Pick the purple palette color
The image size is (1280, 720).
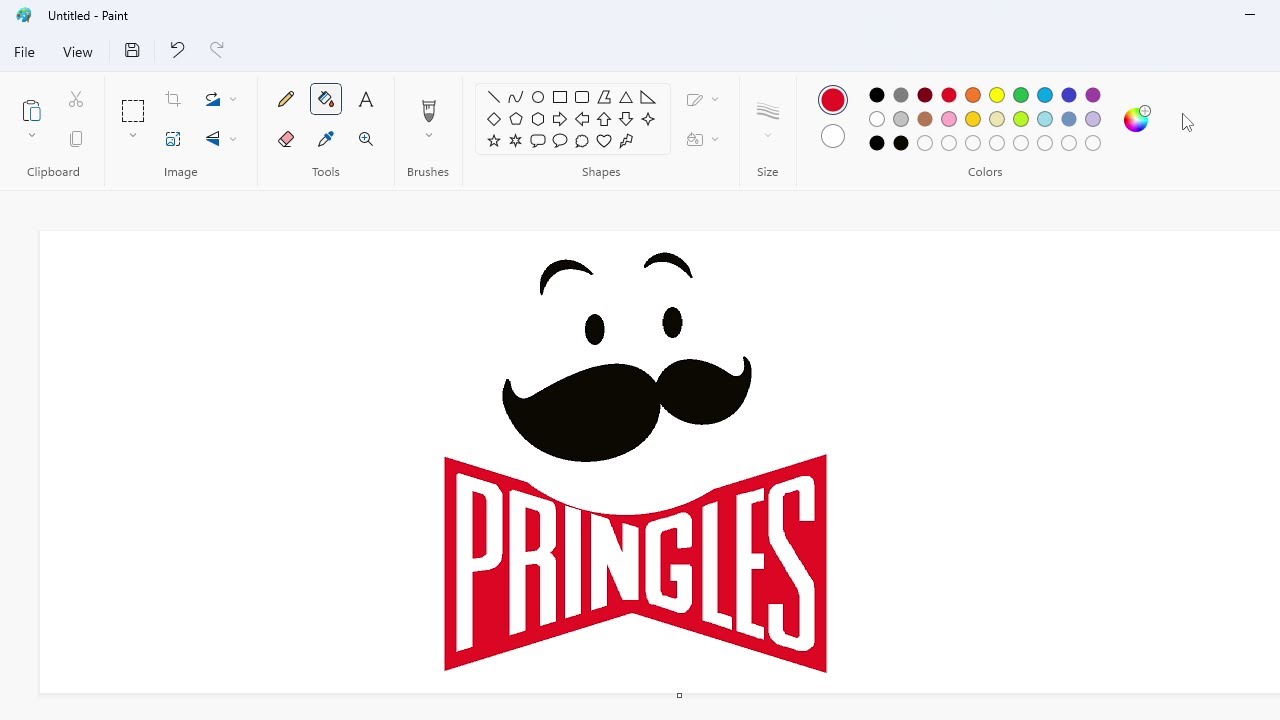pyautogui.click(x=1093, y=95)
